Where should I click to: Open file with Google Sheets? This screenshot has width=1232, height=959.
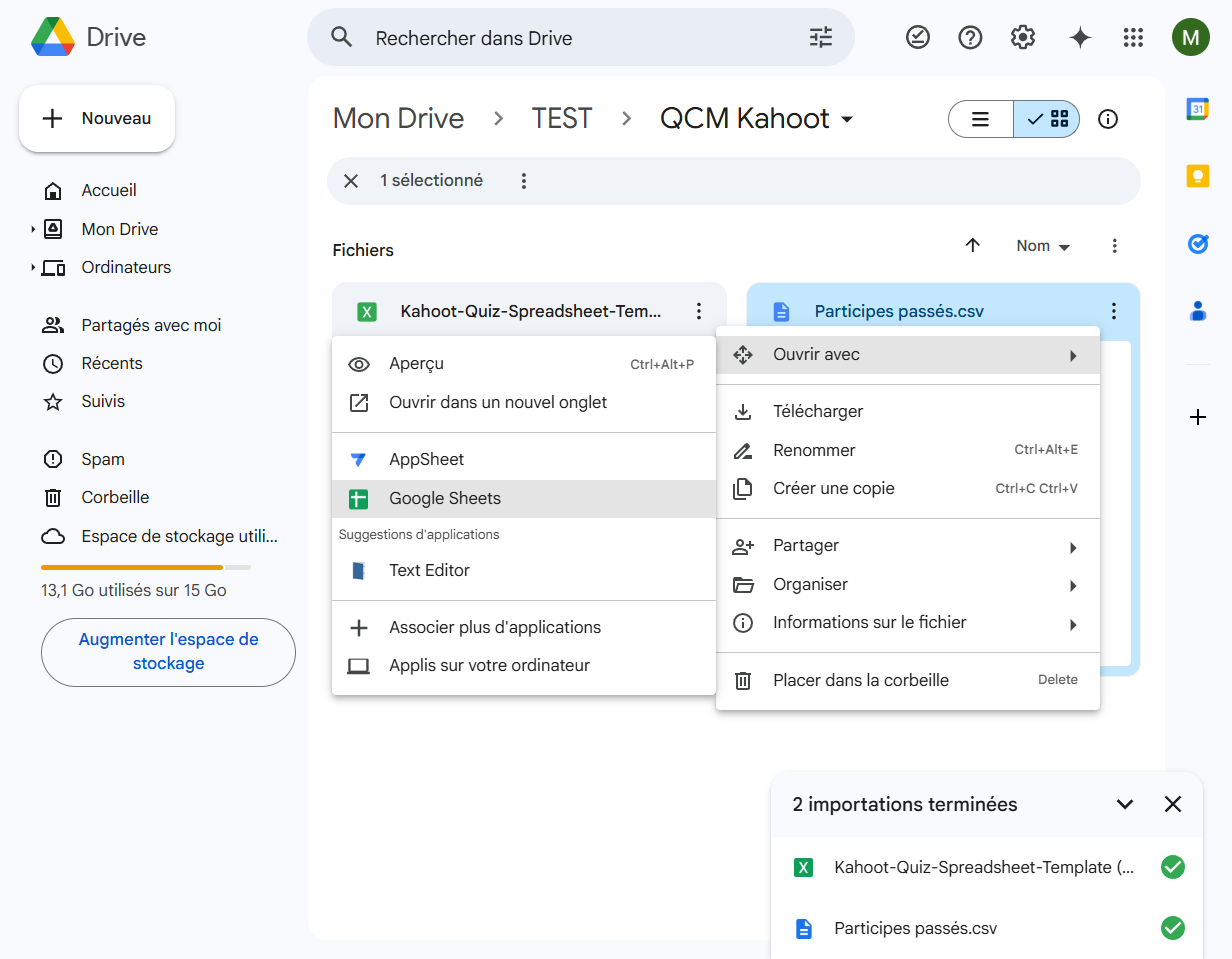[524, 499]
